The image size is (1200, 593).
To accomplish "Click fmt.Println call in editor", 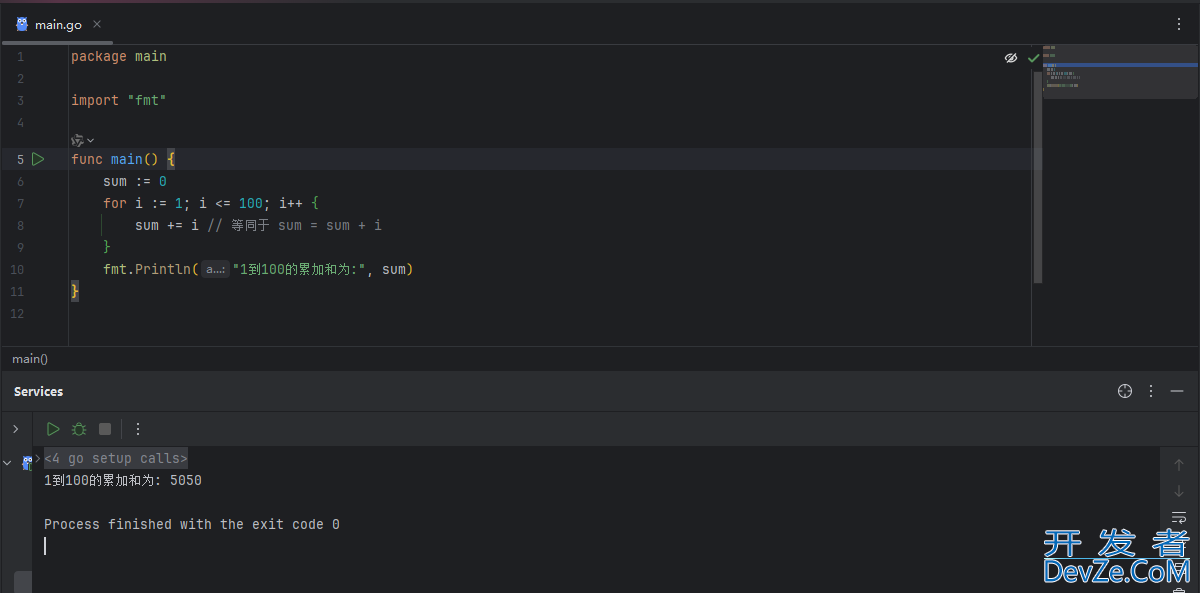I will coord(258,269).
